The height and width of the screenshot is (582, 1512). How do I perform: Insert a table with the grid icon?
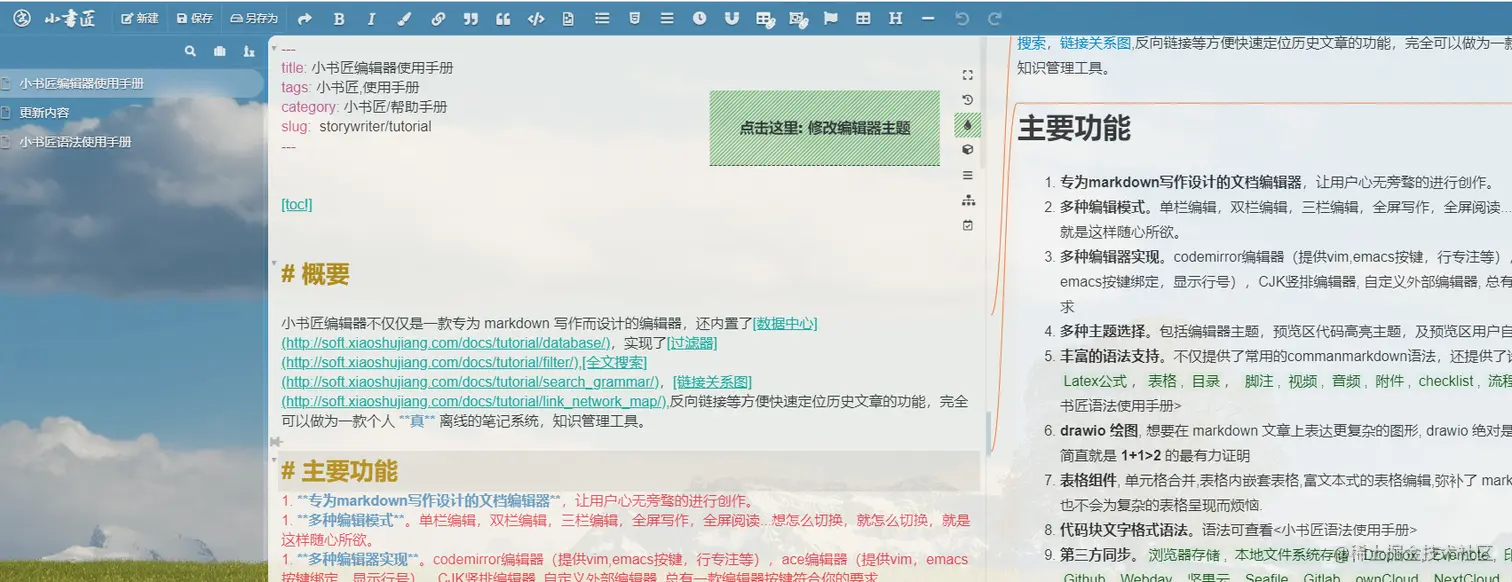click(x=863, y=19)
